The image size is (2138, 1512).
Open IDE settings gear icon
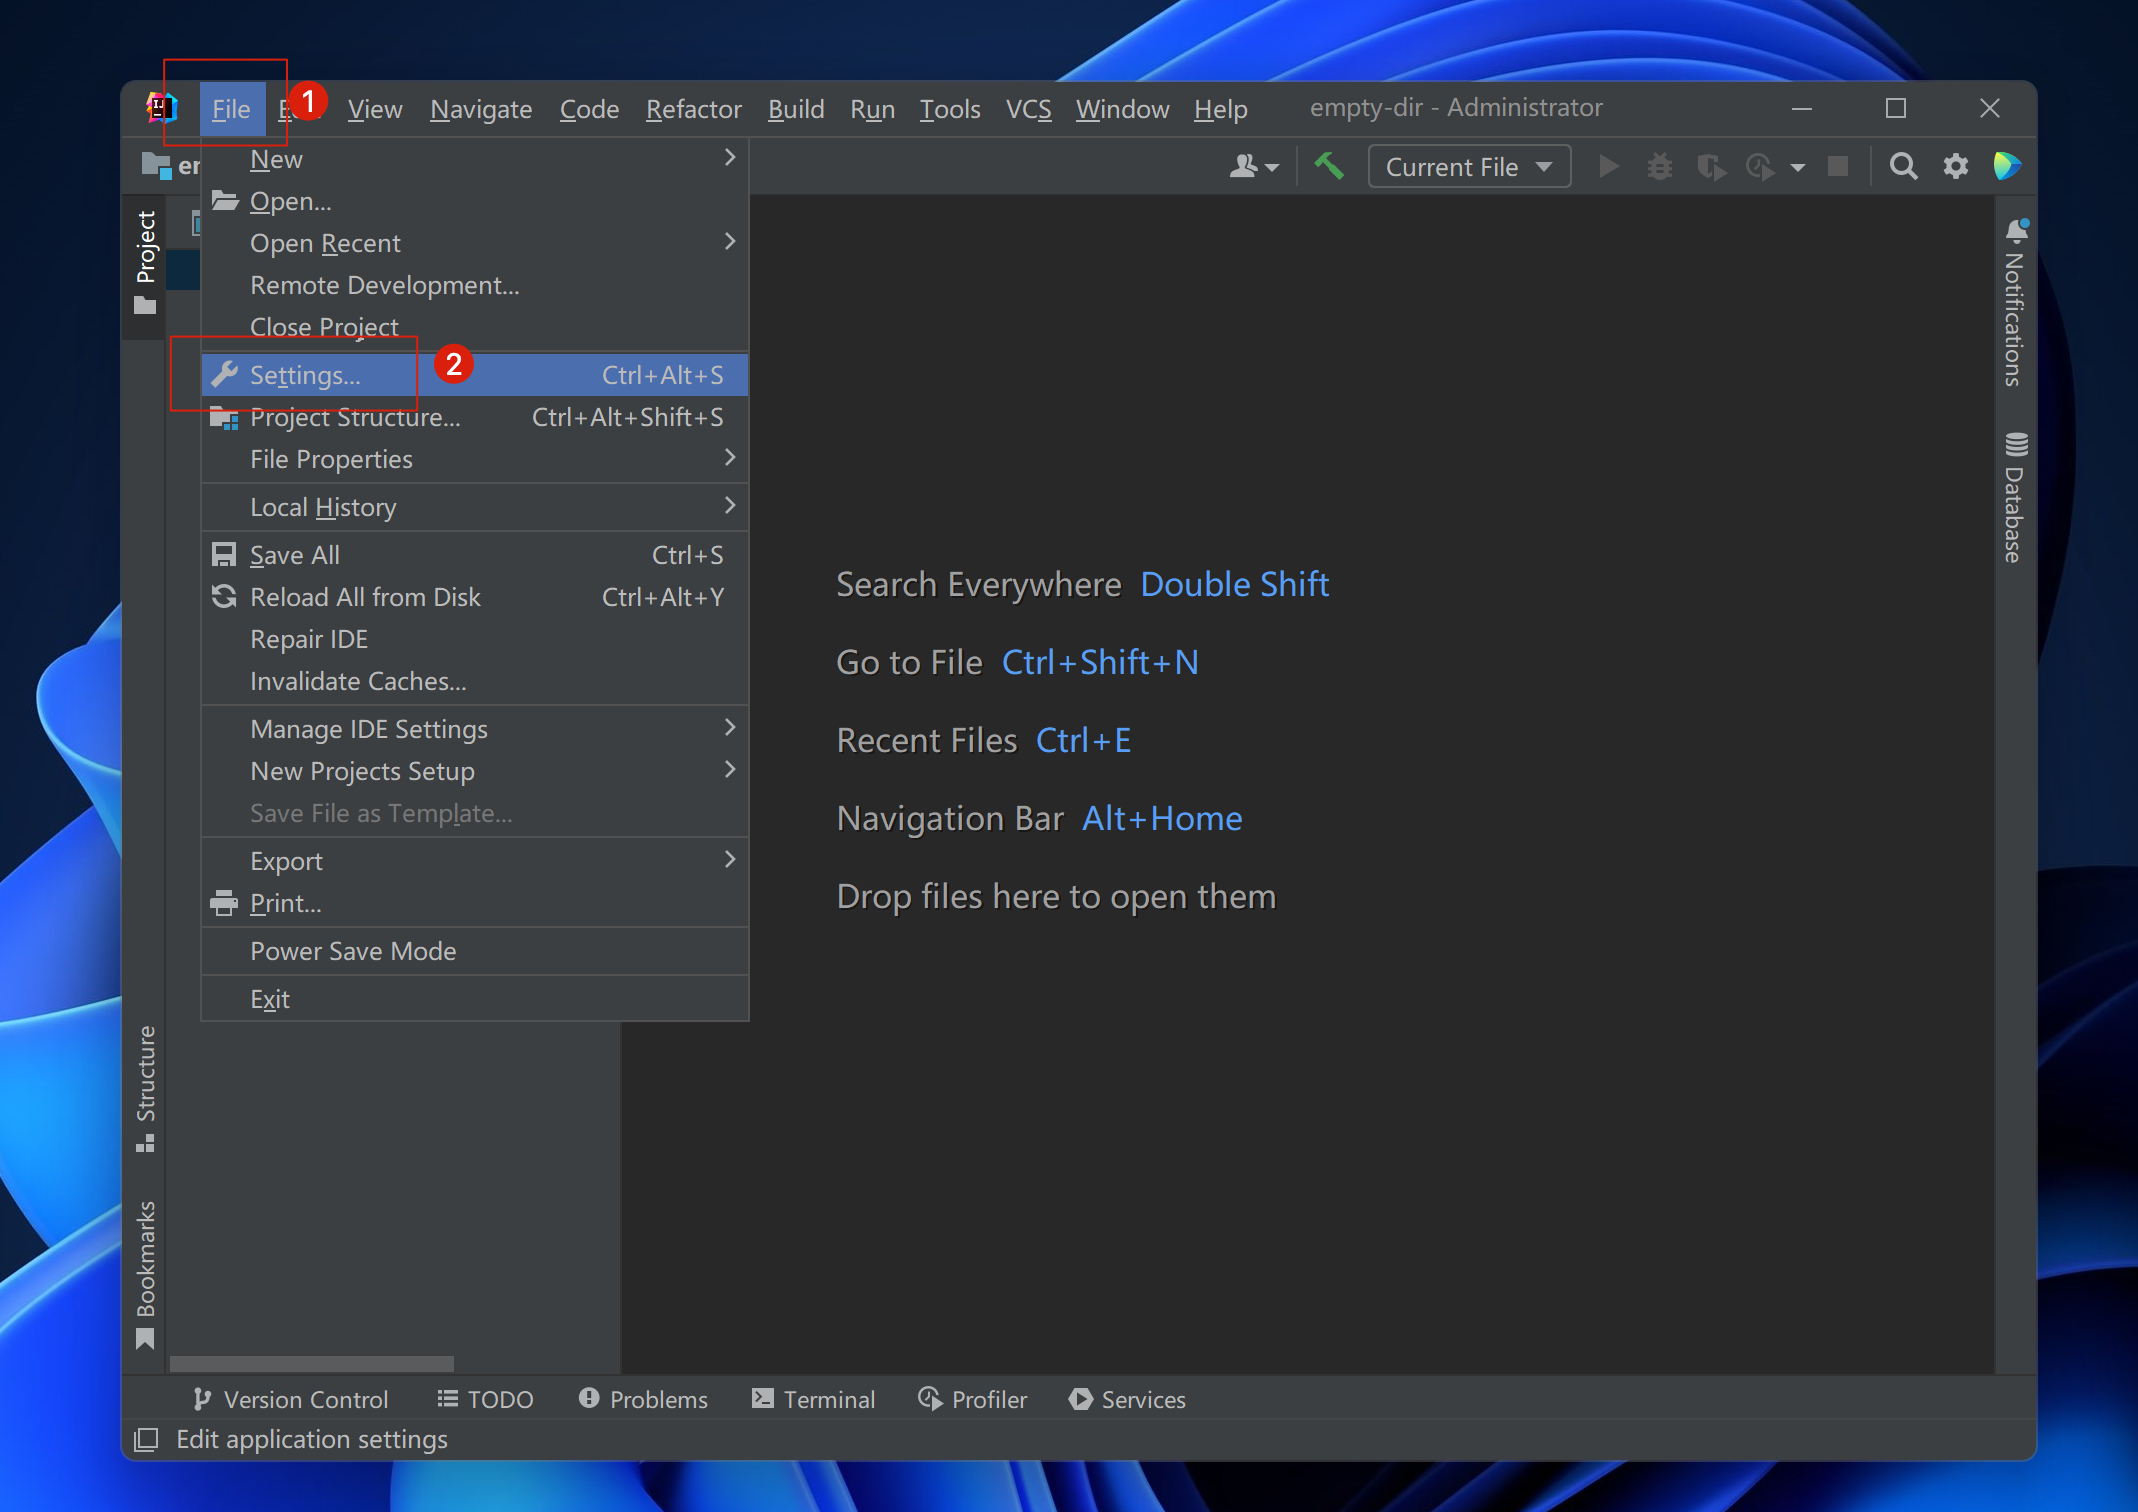tap(1955, 166)
